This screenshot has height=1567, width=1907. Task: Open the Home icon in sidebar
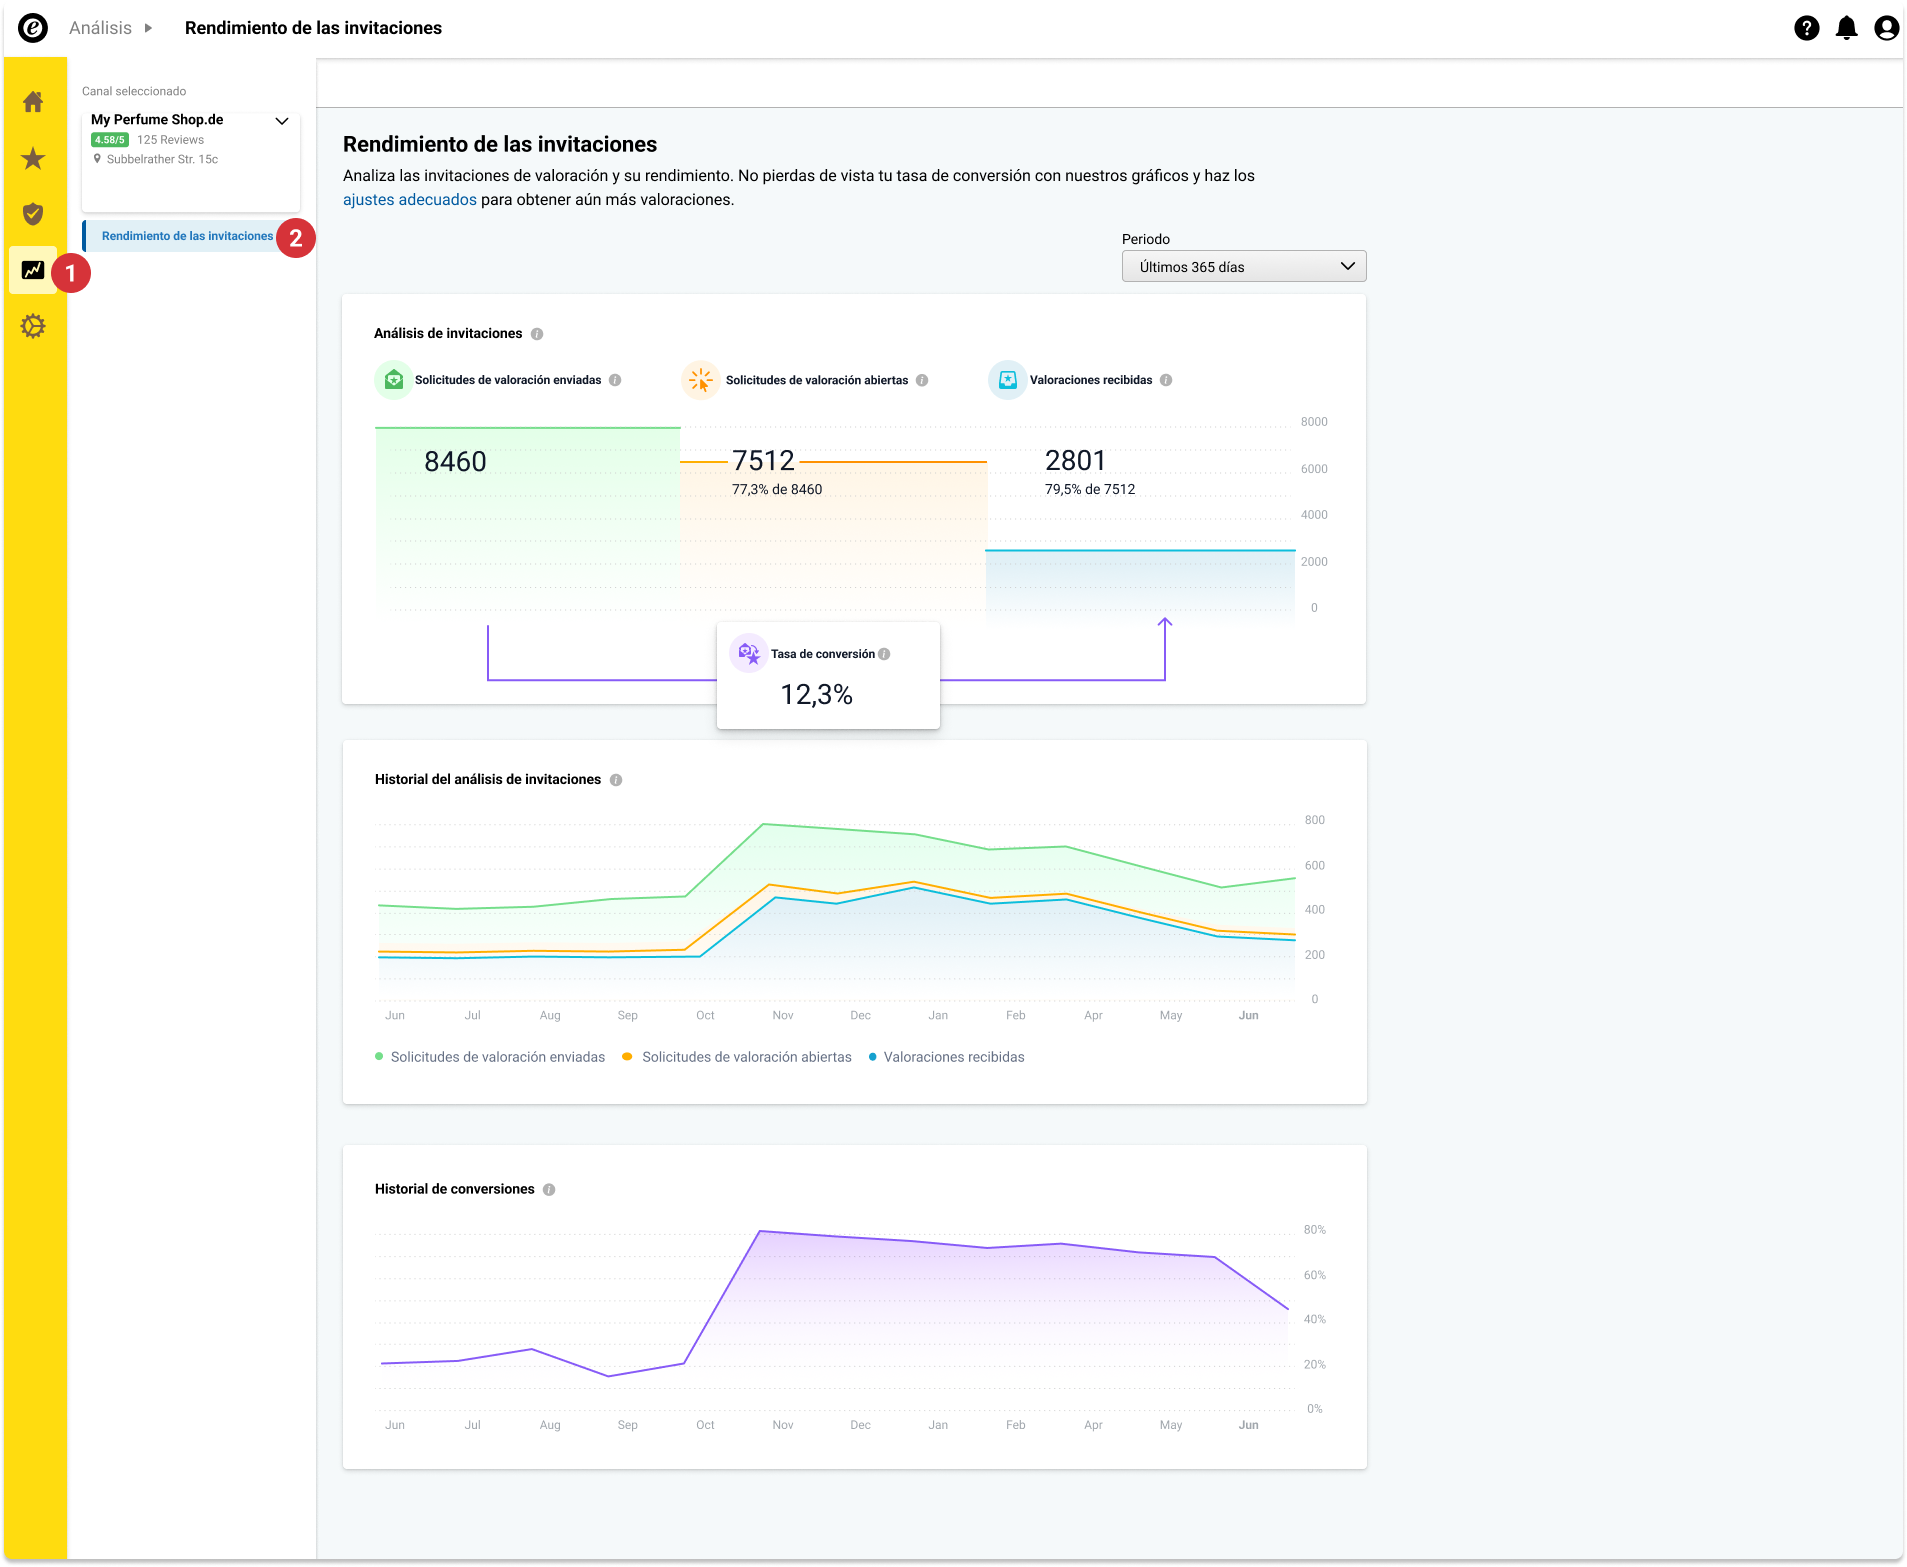click(33, 102)
